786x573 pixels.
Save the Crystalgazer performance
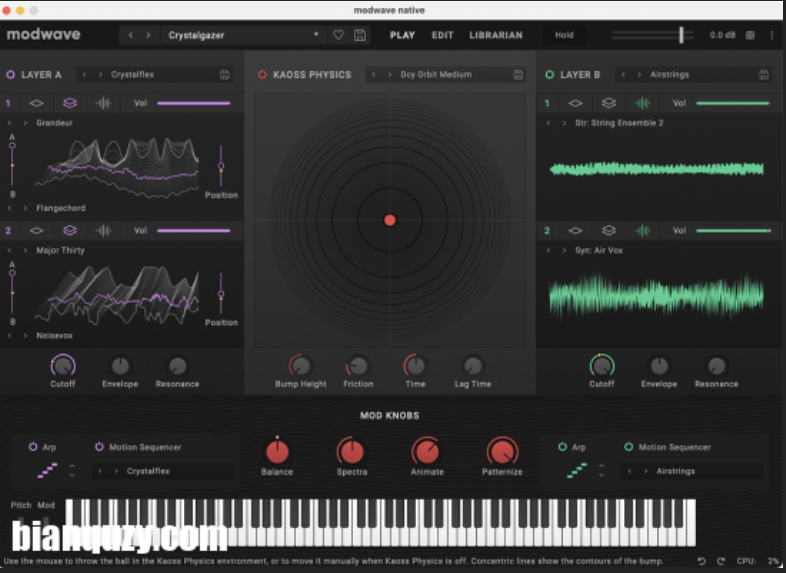(359, 35)
